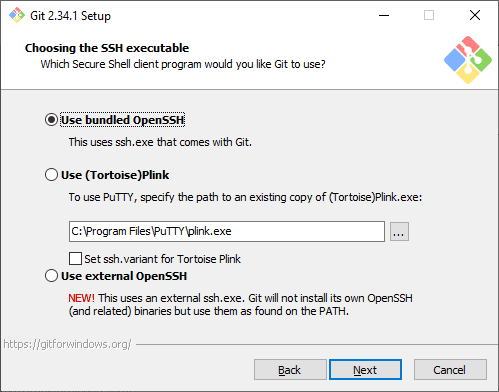Image resolution: width=499 pixels, height=392 pixels.
Task: Select Use (Tortoise)Plink option
Action: [x=51, y=175]
